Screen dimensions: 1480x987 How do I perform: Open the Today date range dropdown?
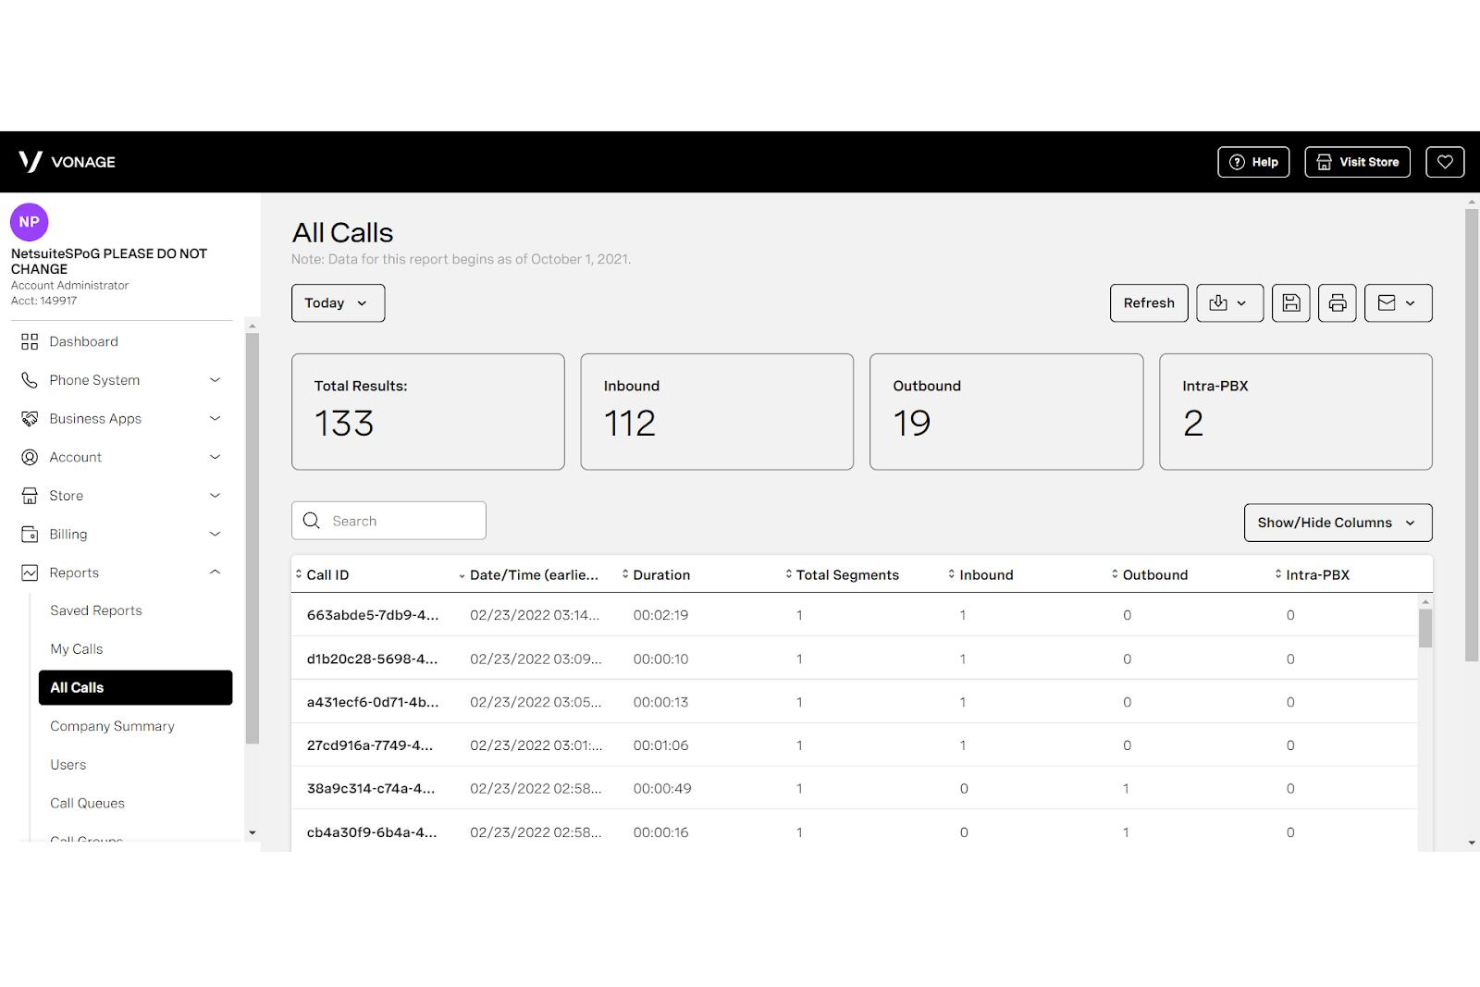[x=338, y=303]
